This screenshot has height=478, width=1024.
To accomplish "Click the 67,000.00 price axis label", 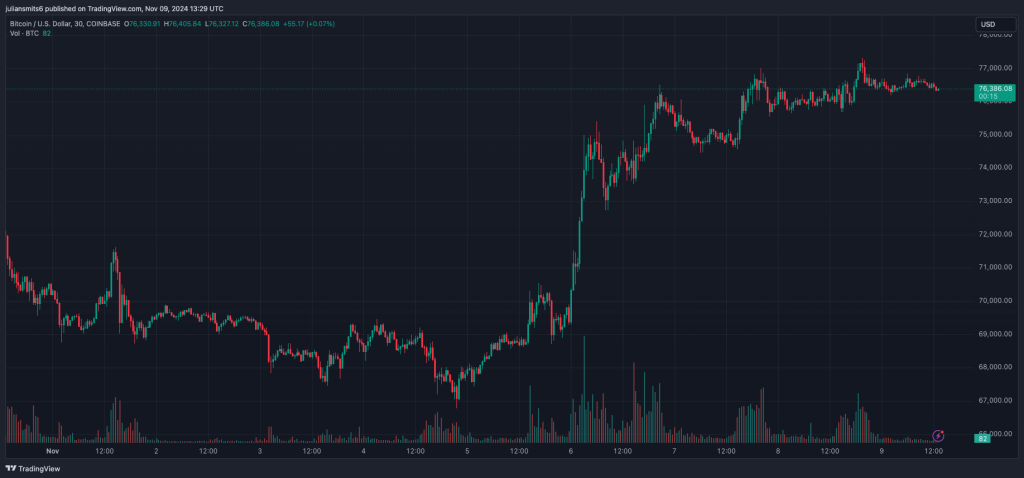I will click(x=995, y=400).
